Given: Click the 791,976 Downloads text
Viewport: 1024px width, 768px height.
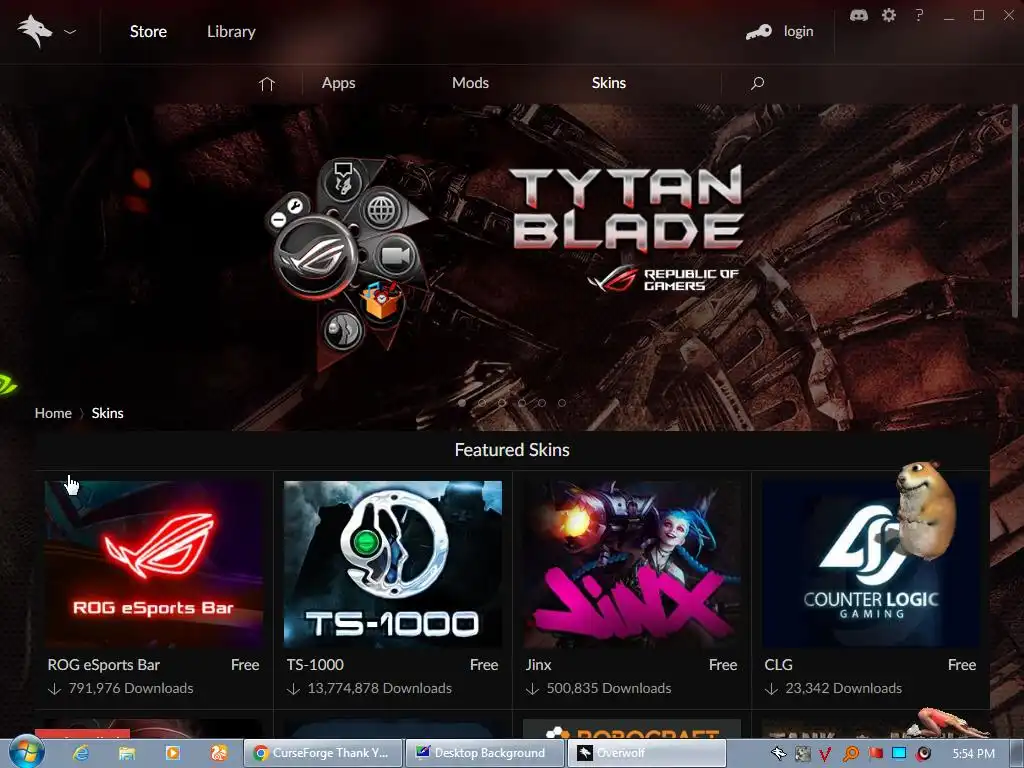Looking at the screenshot, I should coord(131,688).
